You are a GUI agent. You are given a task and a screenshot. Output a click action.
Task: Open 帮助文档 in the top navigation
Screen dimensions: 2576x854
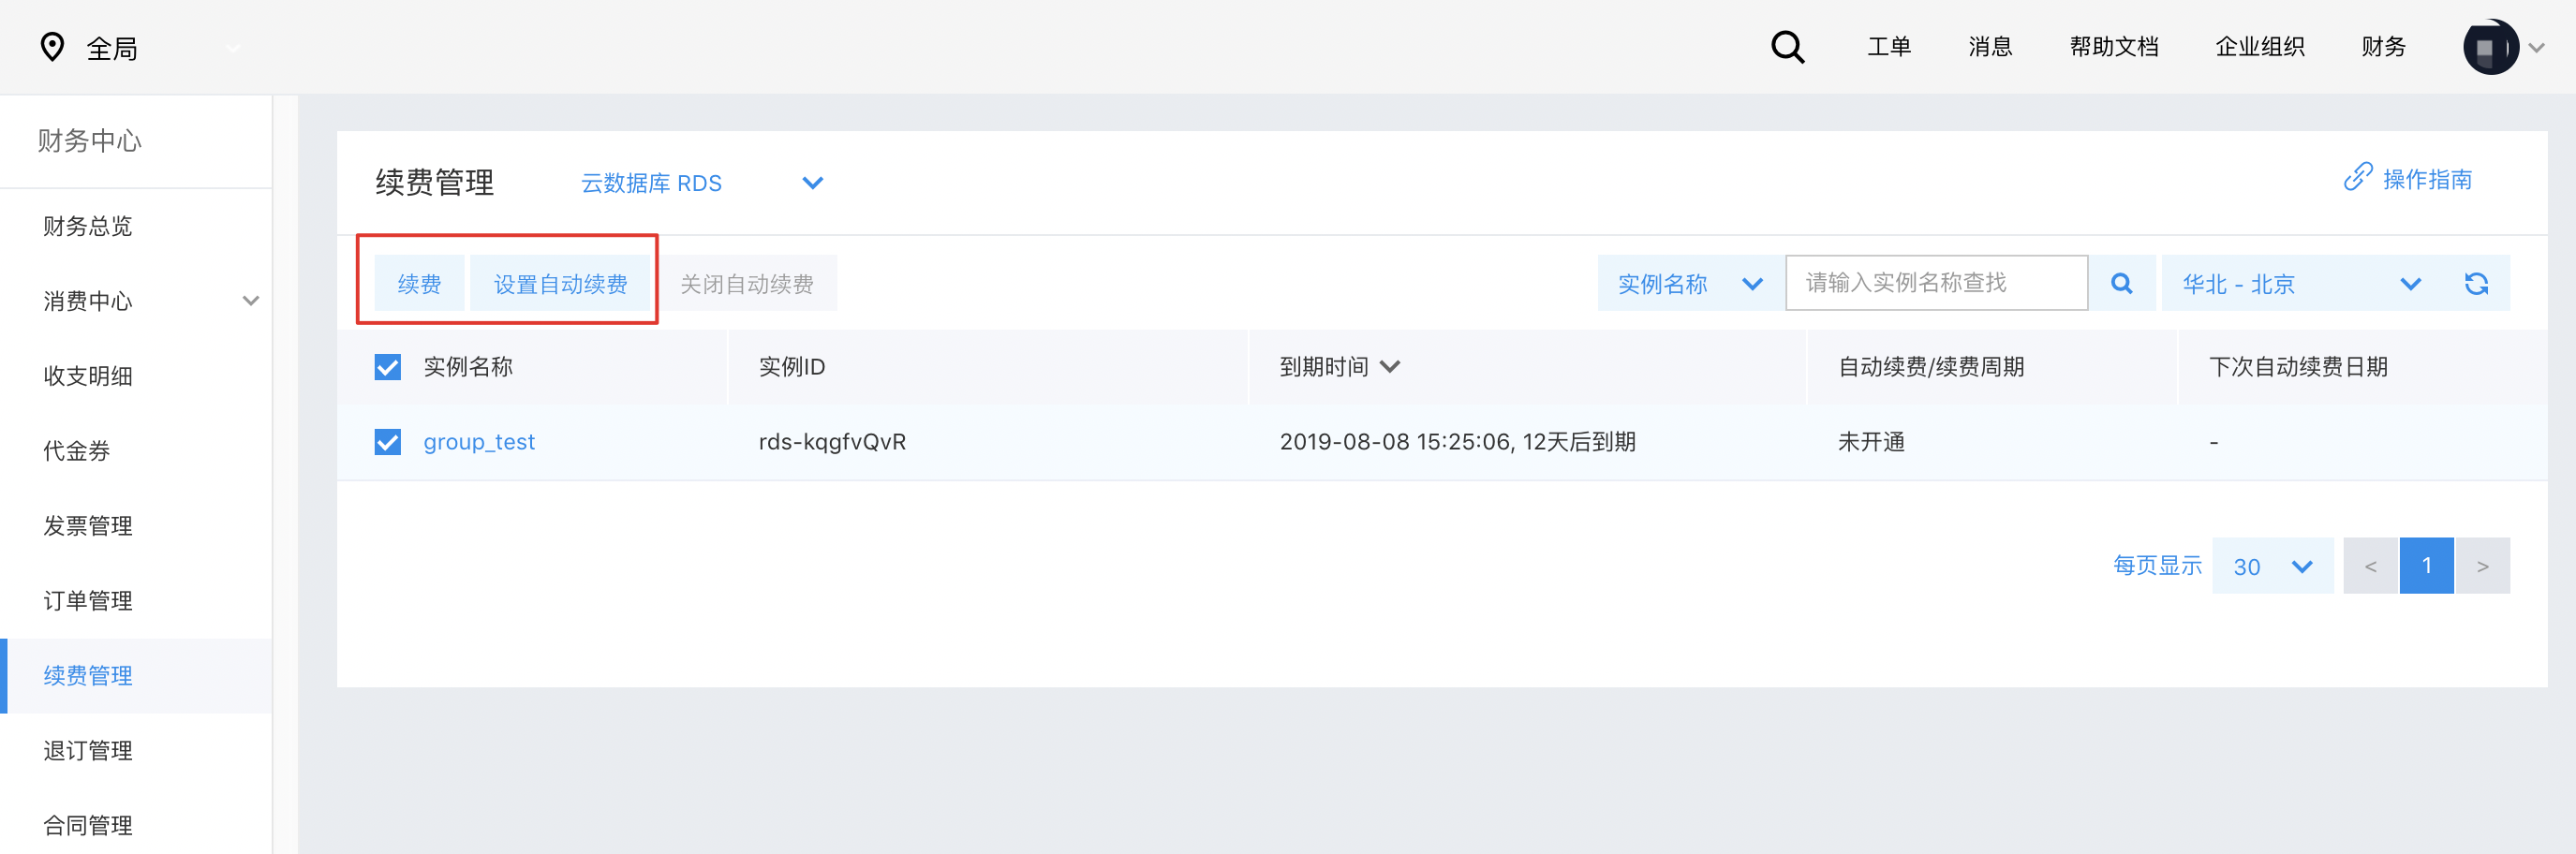coord(2114,47)
